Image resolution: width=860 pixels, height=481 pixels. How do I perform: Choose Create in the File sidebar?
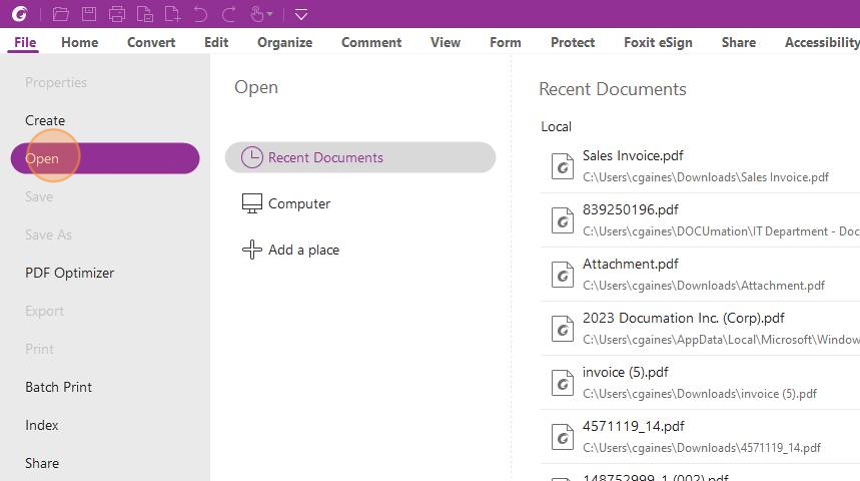(x=45, y=120)
